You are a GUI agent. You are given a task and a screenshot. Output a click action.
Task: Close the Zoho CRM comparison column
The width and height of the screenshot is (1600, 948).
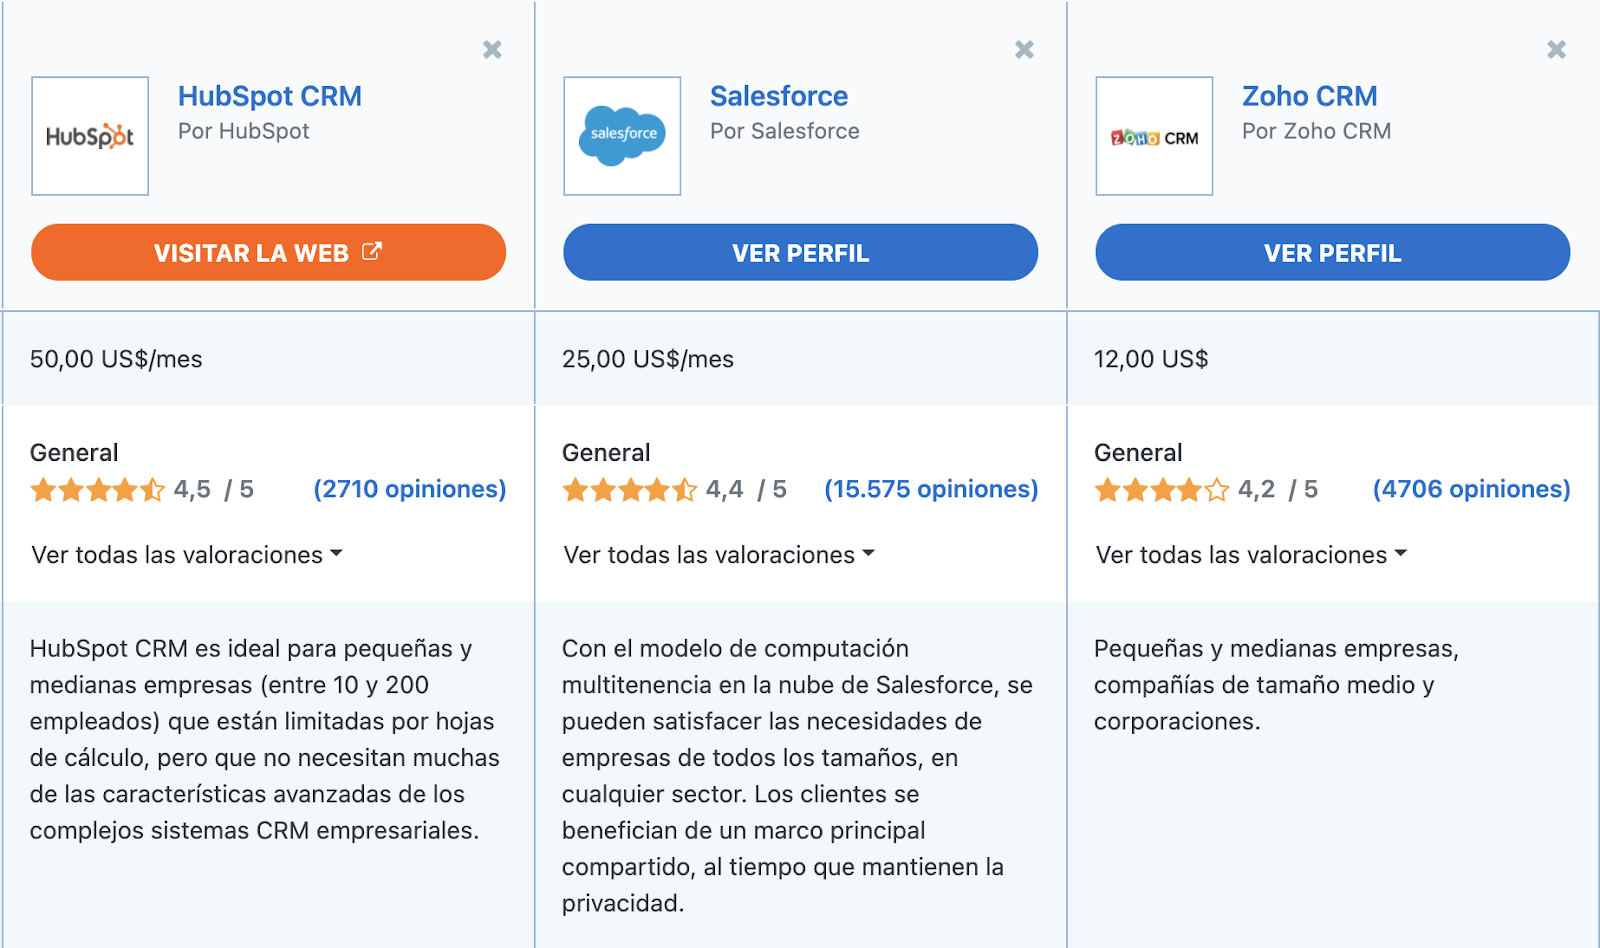click(1556, 50)
